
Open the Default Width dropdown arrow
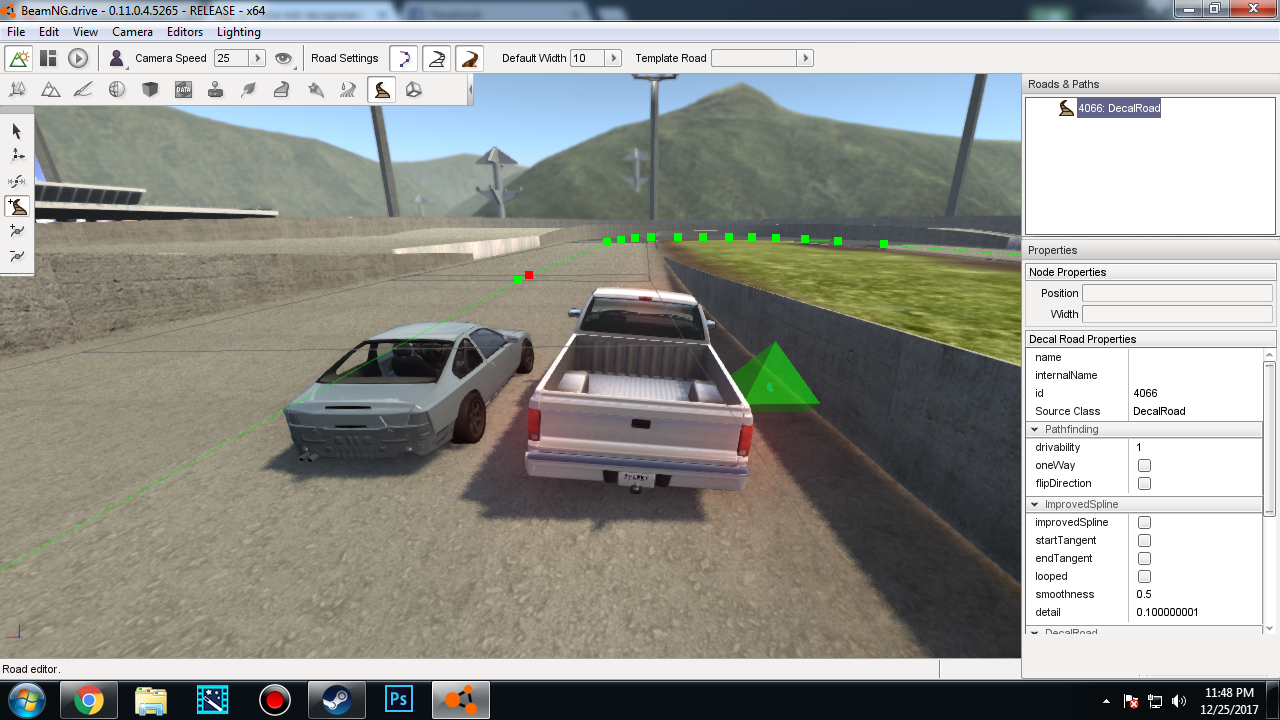point(613,58)
